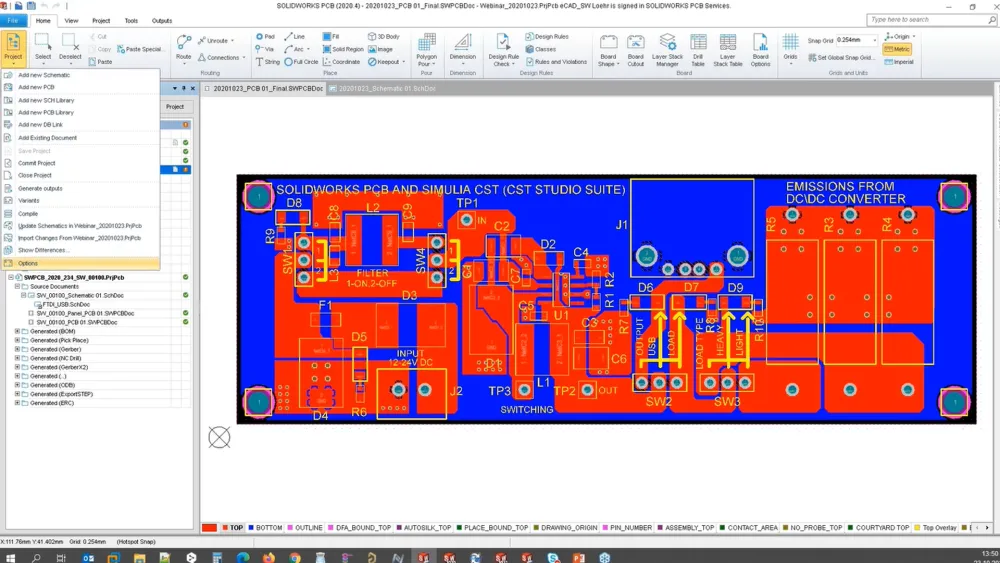This screenshot has height=563, width=1000.
Task: Open the Project dropdown button
Action: [x=13, y=48]
